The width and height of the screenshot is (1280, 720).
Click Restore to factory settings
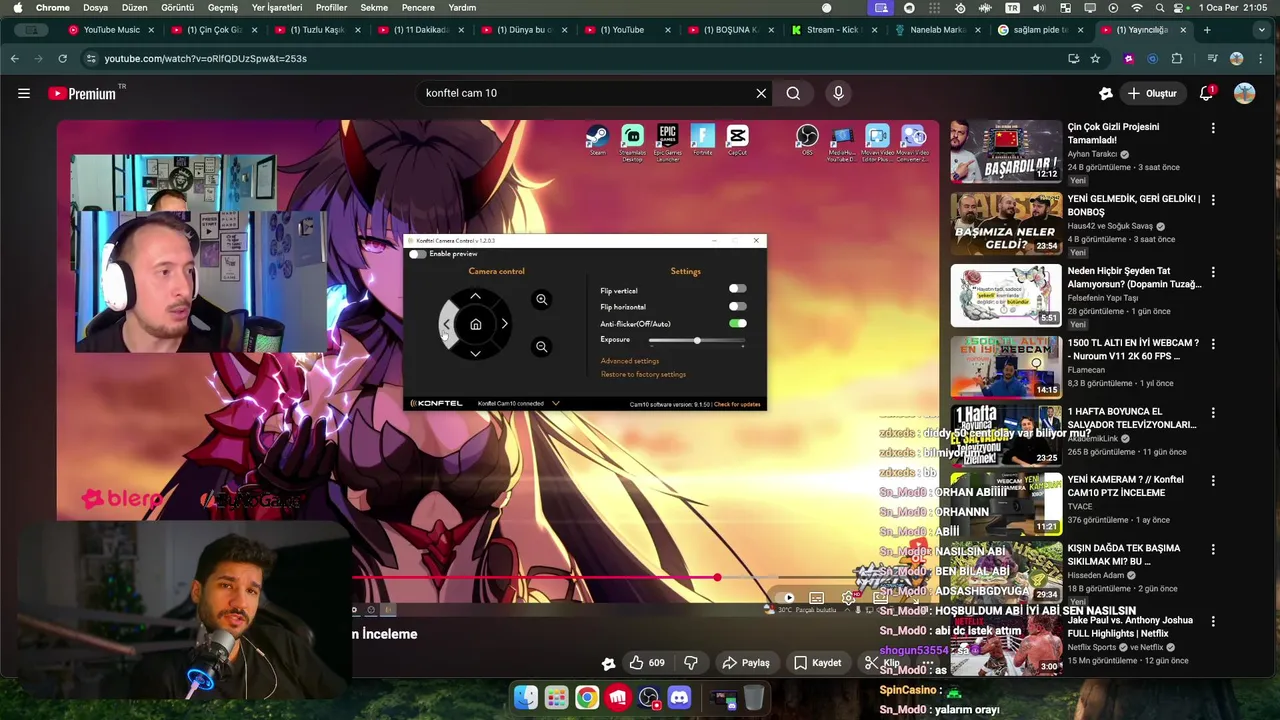click(x=643, y=375)
